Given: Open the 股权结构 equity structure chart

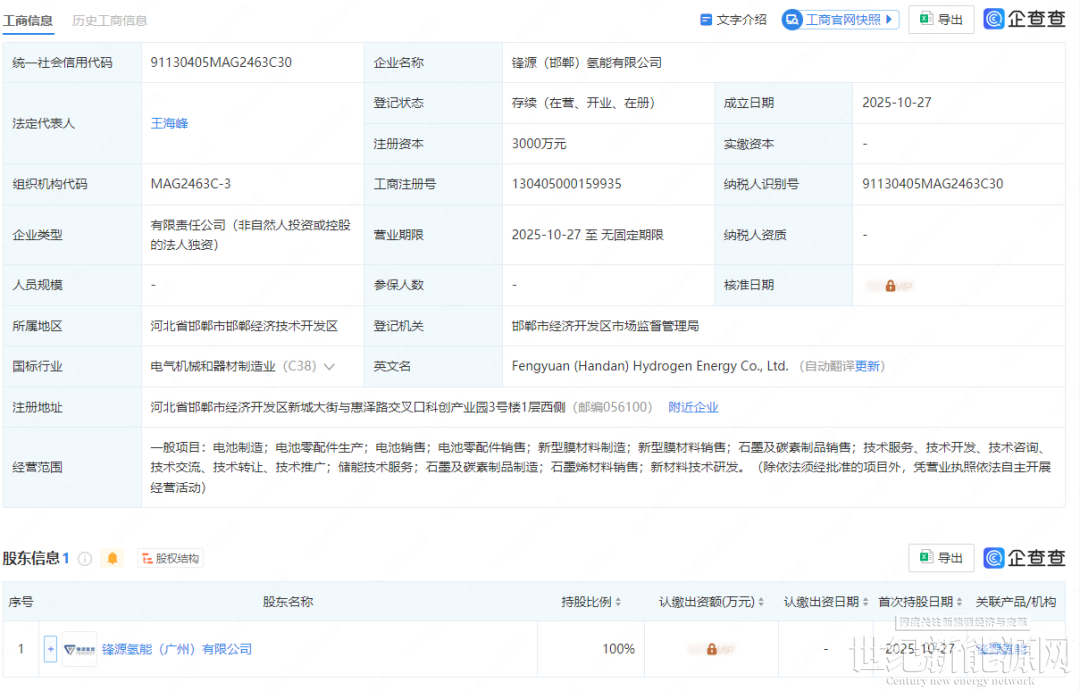Looking at the screenshot, I should pyautogui.click(x=170, y=559).
